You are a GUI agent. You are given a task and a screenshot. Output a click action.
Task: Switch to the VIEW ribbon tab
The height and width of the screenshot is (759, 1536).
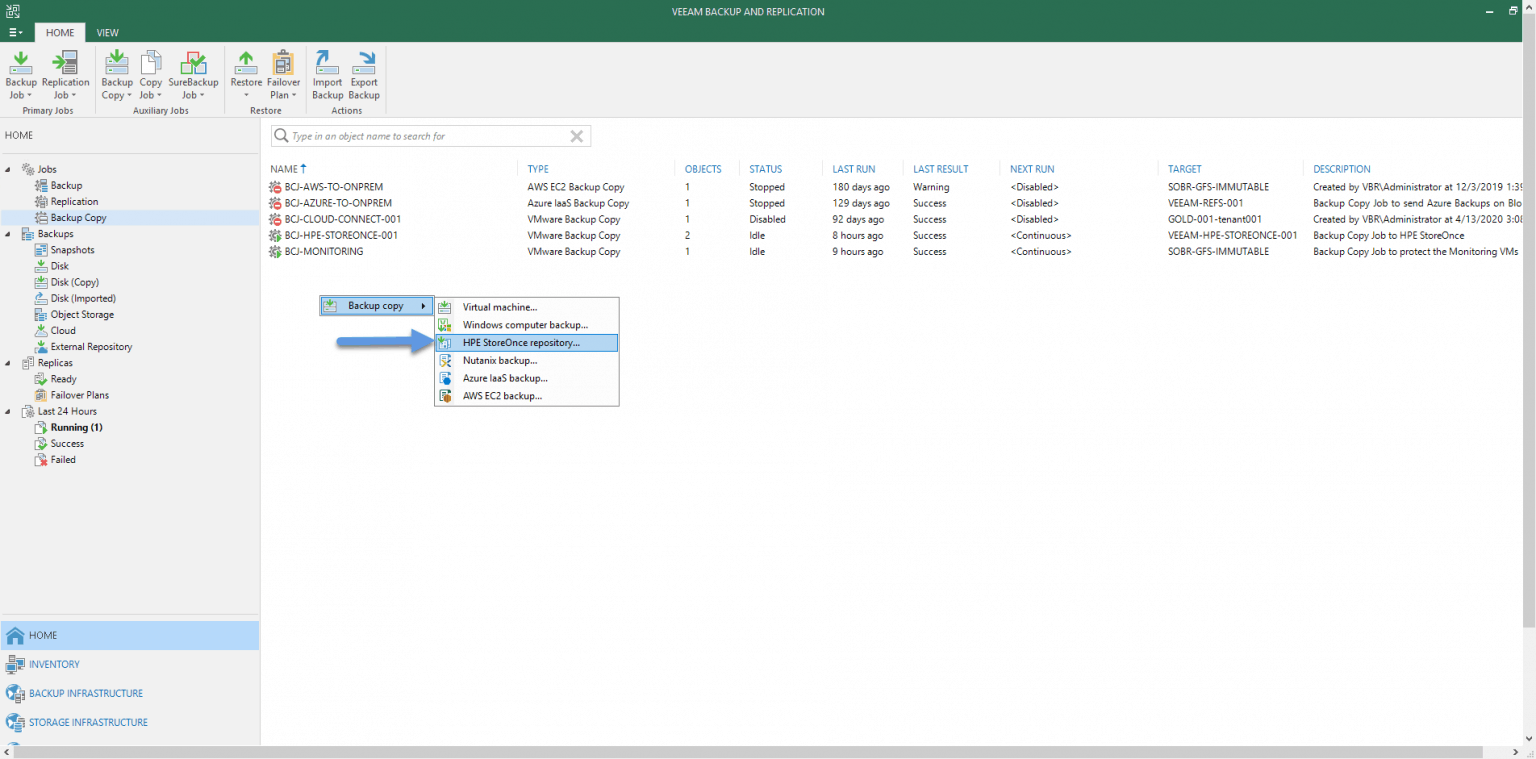107,32
